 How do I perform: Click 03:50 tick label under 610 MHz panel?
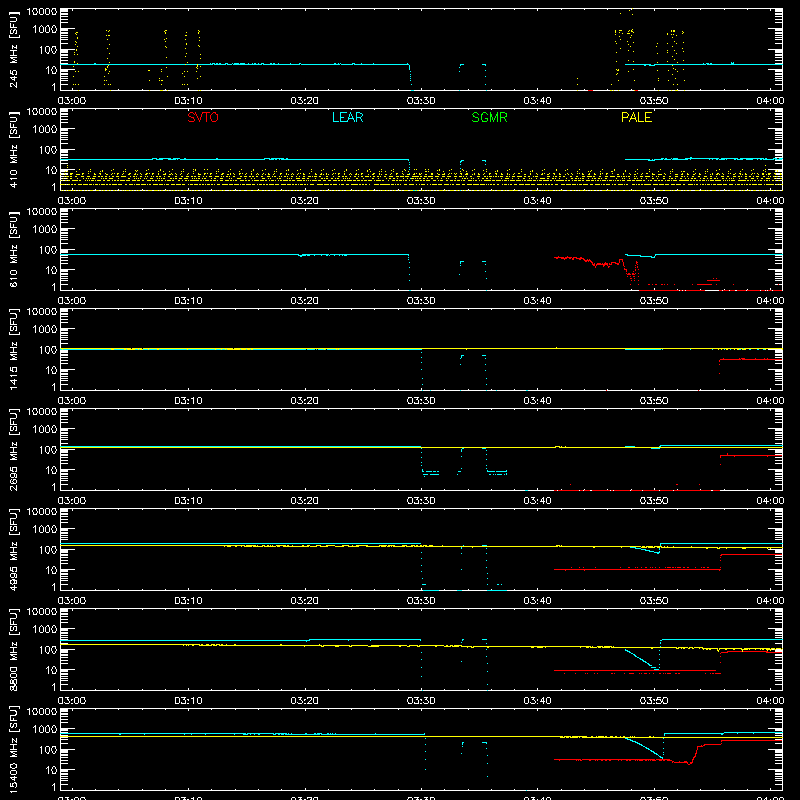pyautogui.click(x=654, y=301)
